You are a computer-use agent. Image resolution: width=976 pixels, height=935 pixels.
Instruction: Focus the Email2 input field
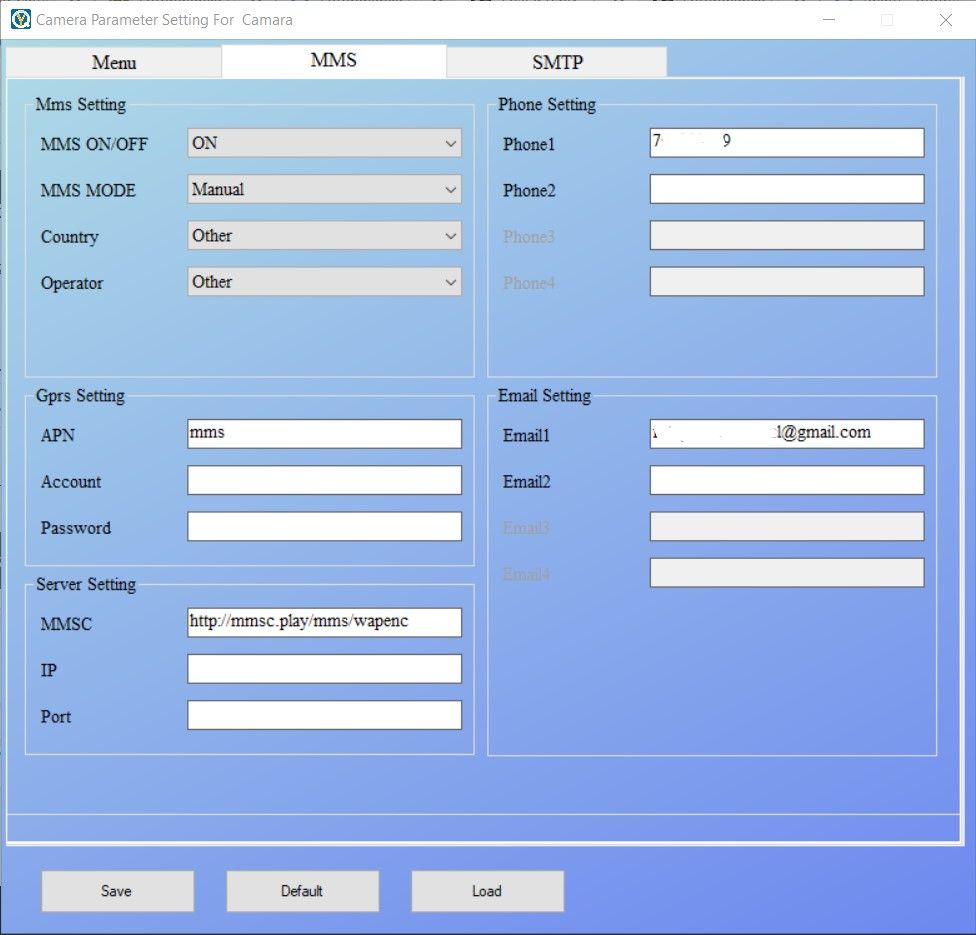[787, 480]
